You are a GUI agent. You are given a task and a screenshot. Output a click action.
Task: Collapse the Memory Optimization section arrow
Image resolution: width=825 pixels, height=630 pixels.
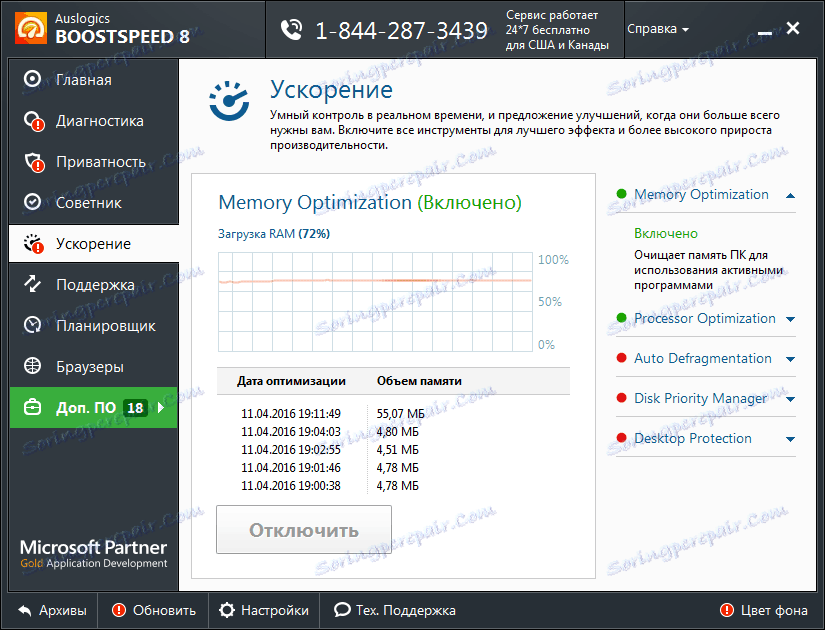790,195
